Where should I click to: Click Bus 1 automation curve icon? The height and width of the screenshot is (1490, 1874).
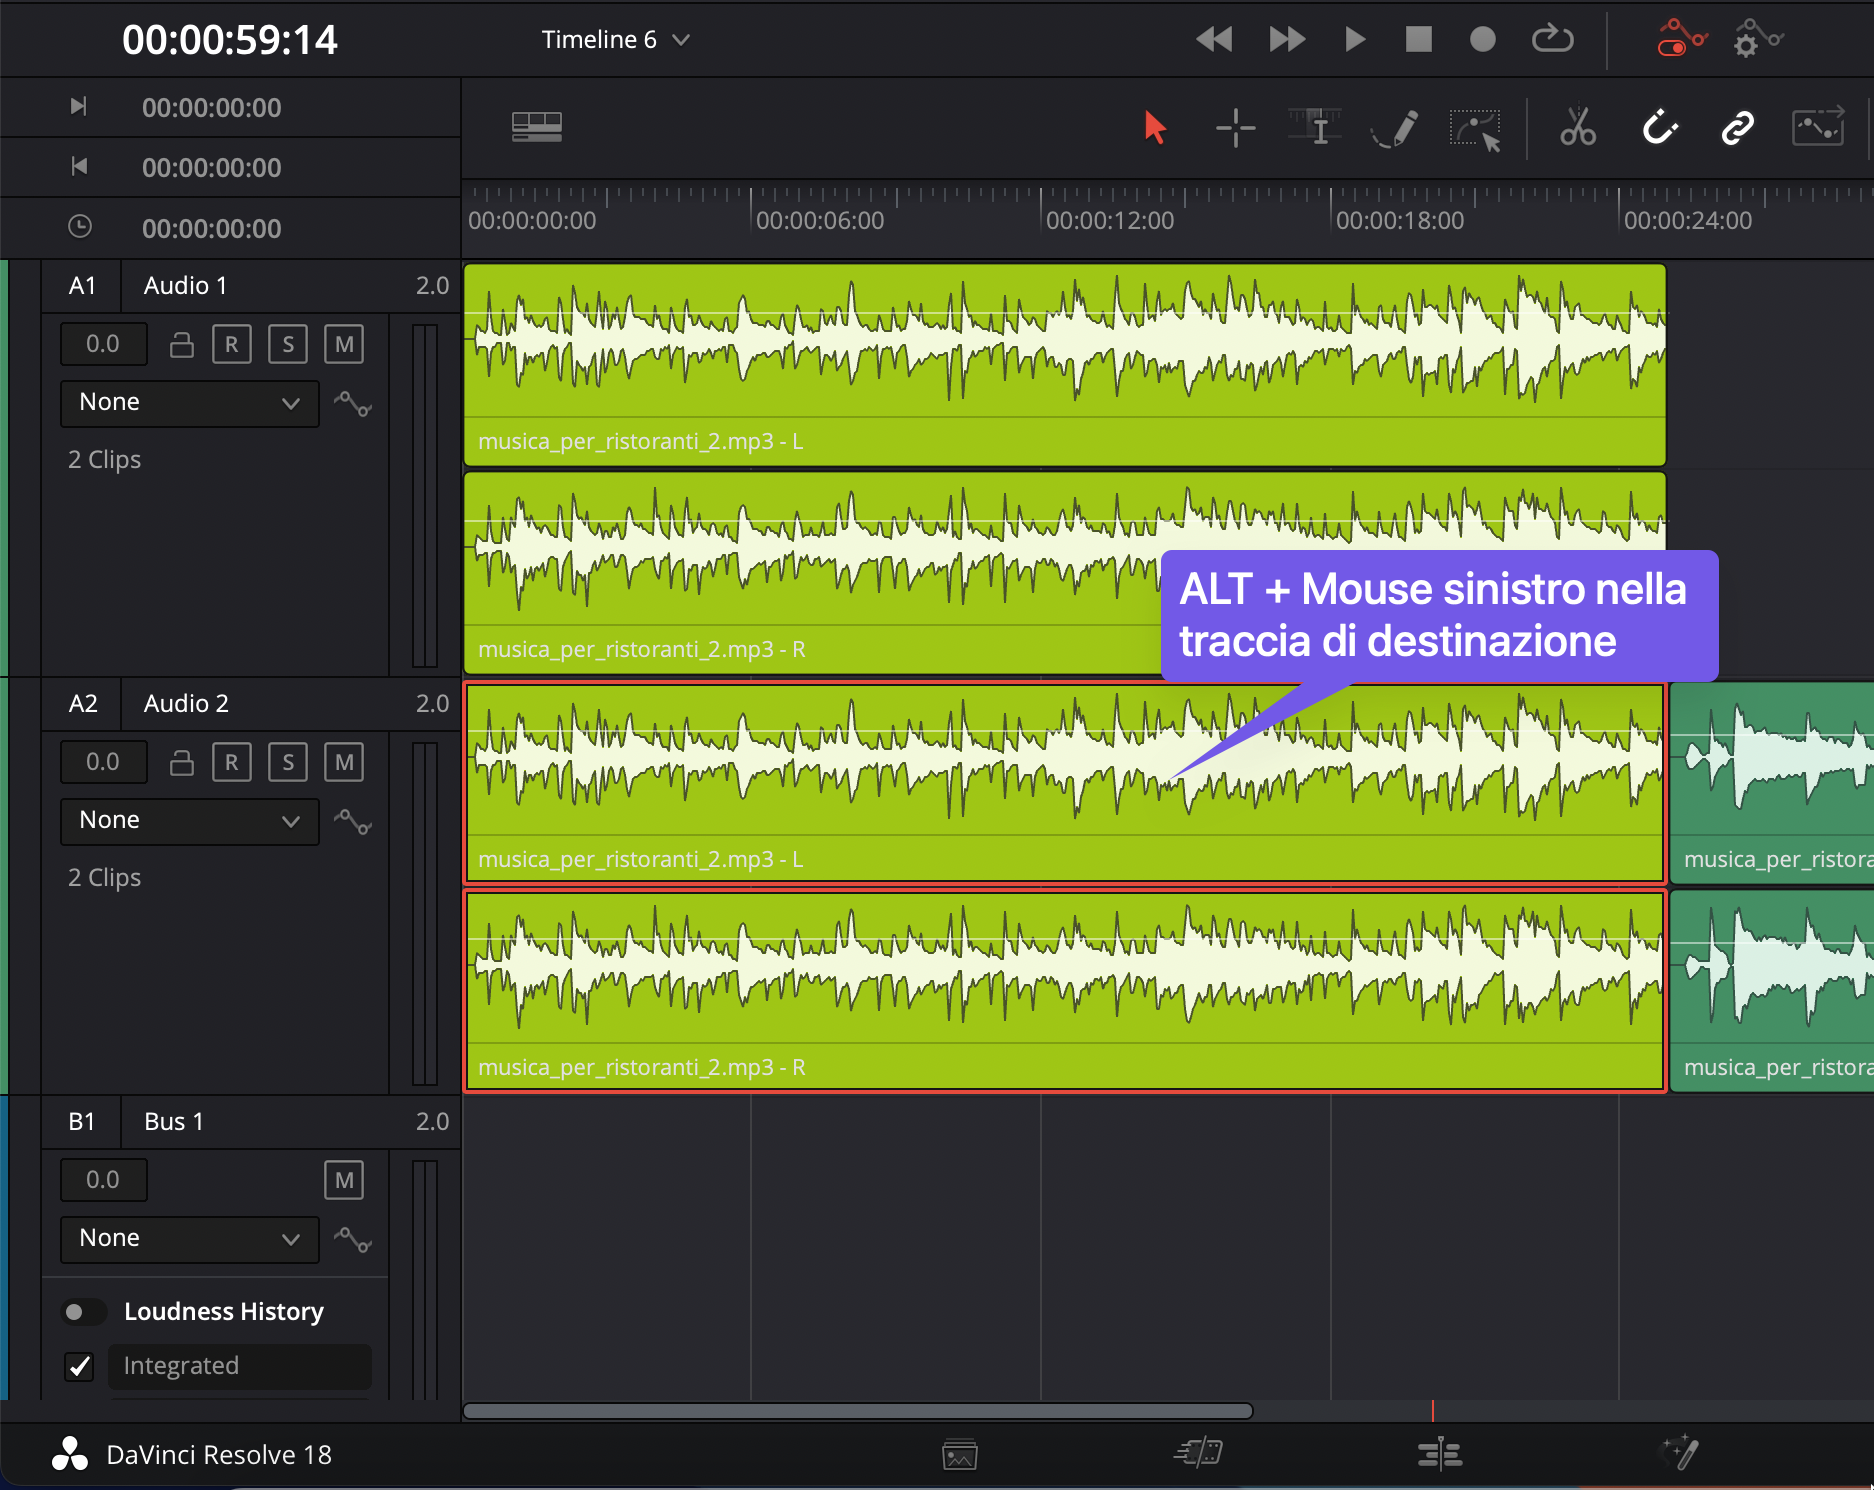click(353, 1240)
